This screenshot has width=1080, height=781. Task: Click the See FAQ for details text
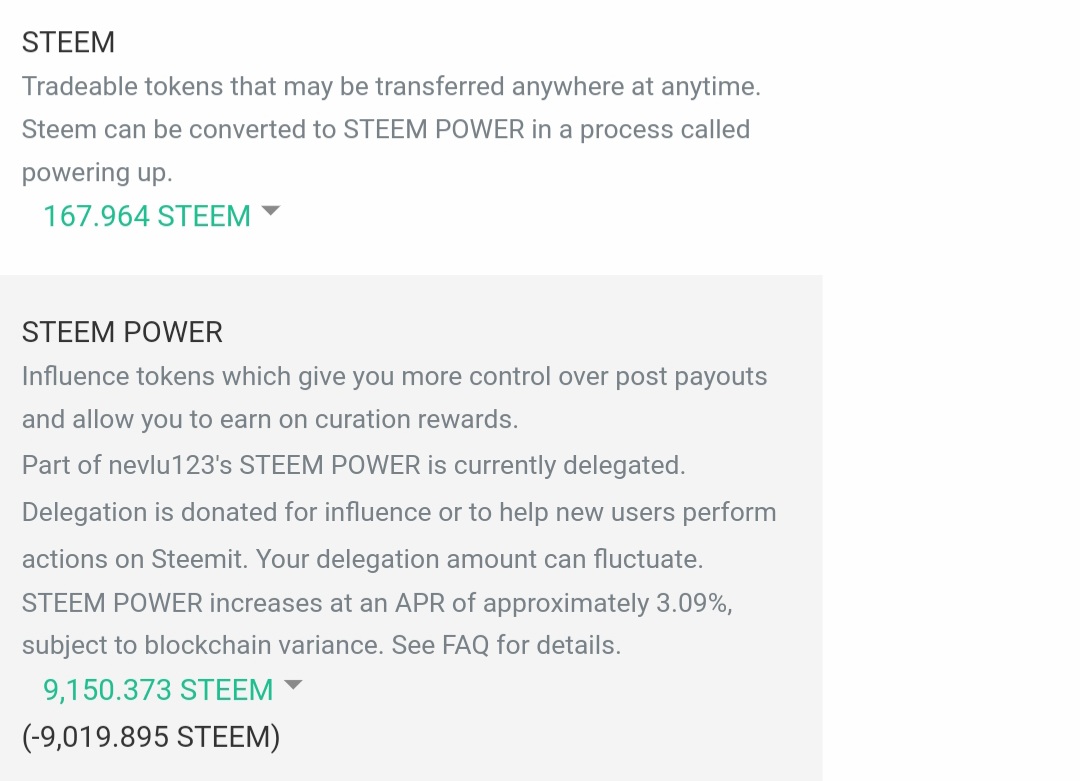[x=506, y=645]
